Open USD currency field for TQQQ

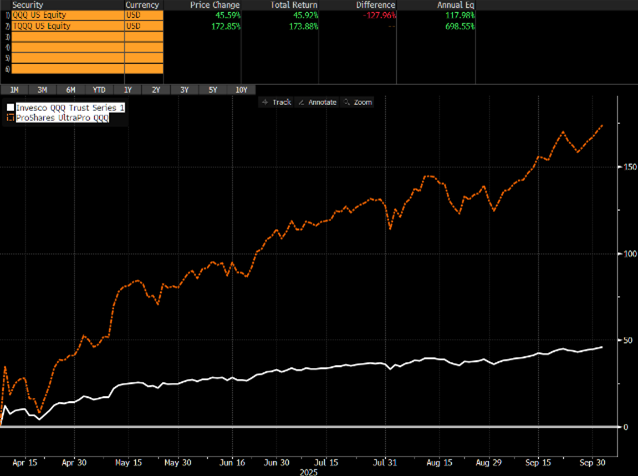tap(143, 26)
